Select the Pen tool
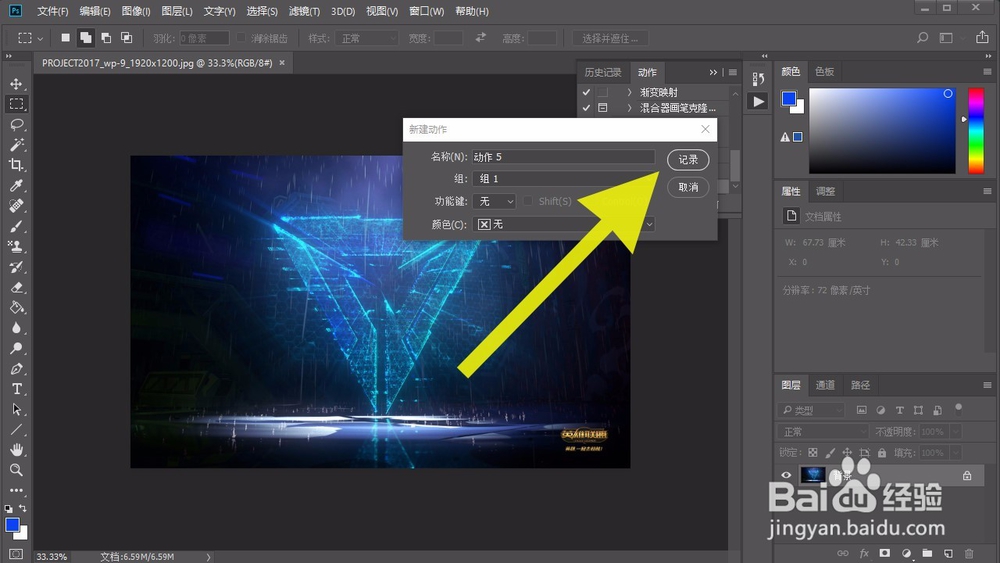The width and height of the screenshot is (1000, 563). (17, 369)
